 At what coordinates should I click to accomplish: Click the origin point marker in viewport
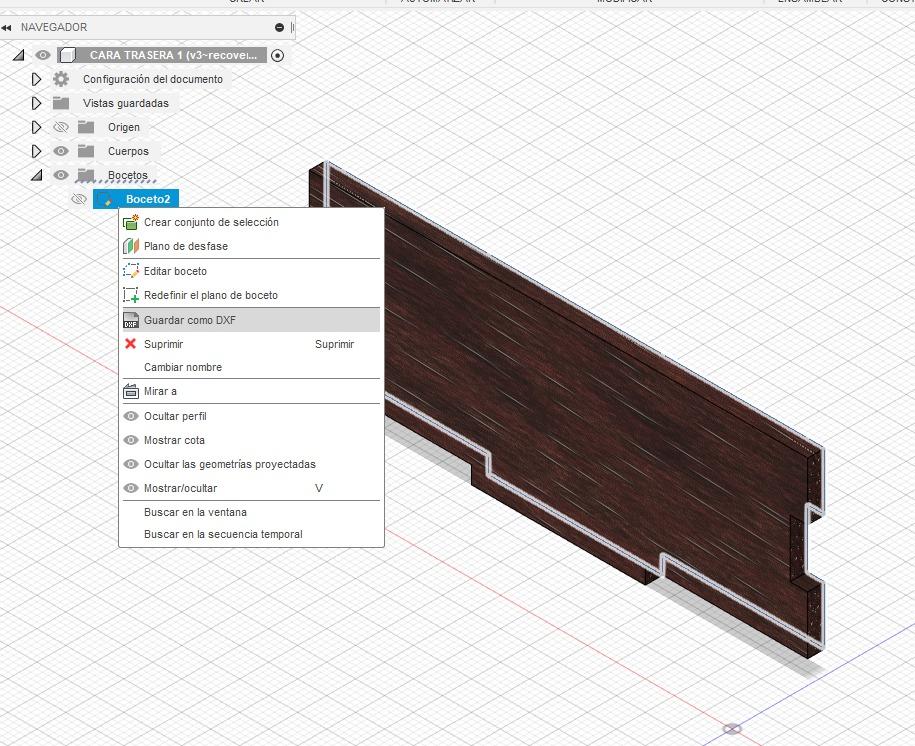pos(732,728)
